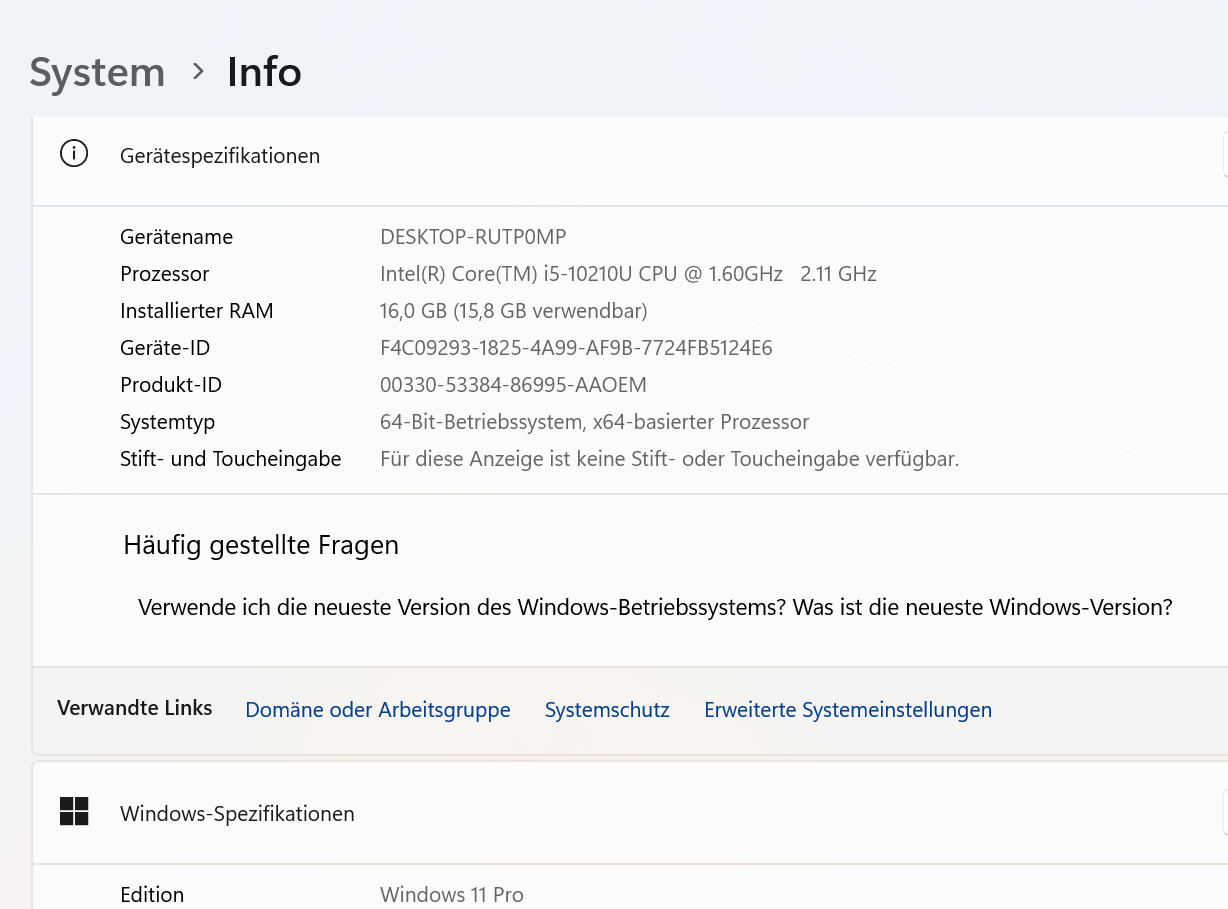Click the 16,0 GB installed RAM value
The height and width of the screenshot is (909, 1228).
(x=513, y=311)
